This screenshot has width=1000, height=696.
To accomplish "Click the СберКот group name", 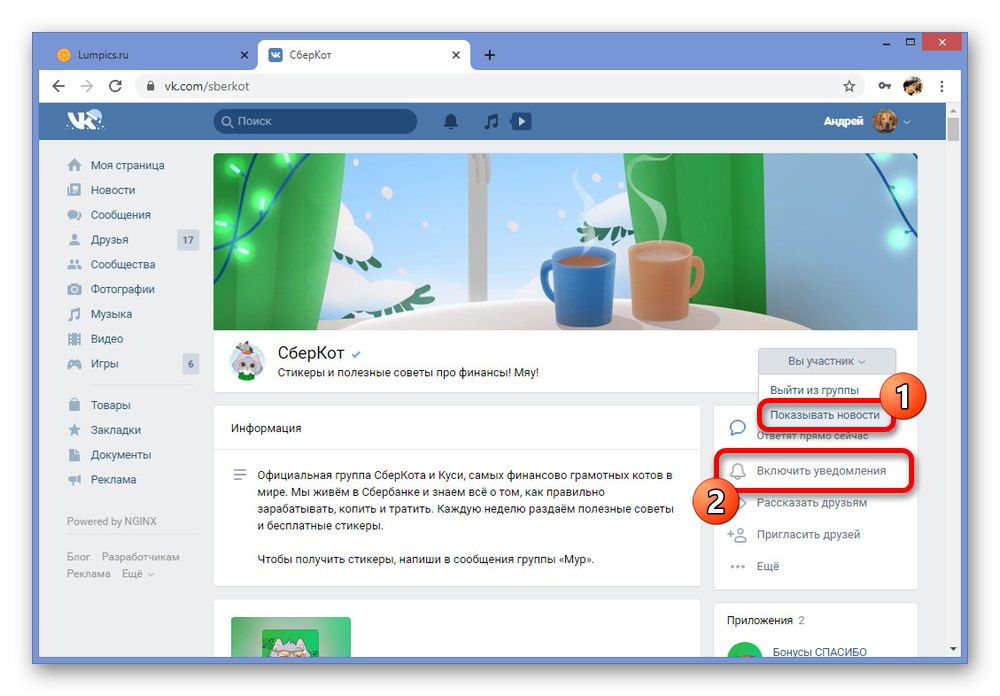I will click(311, 353).
